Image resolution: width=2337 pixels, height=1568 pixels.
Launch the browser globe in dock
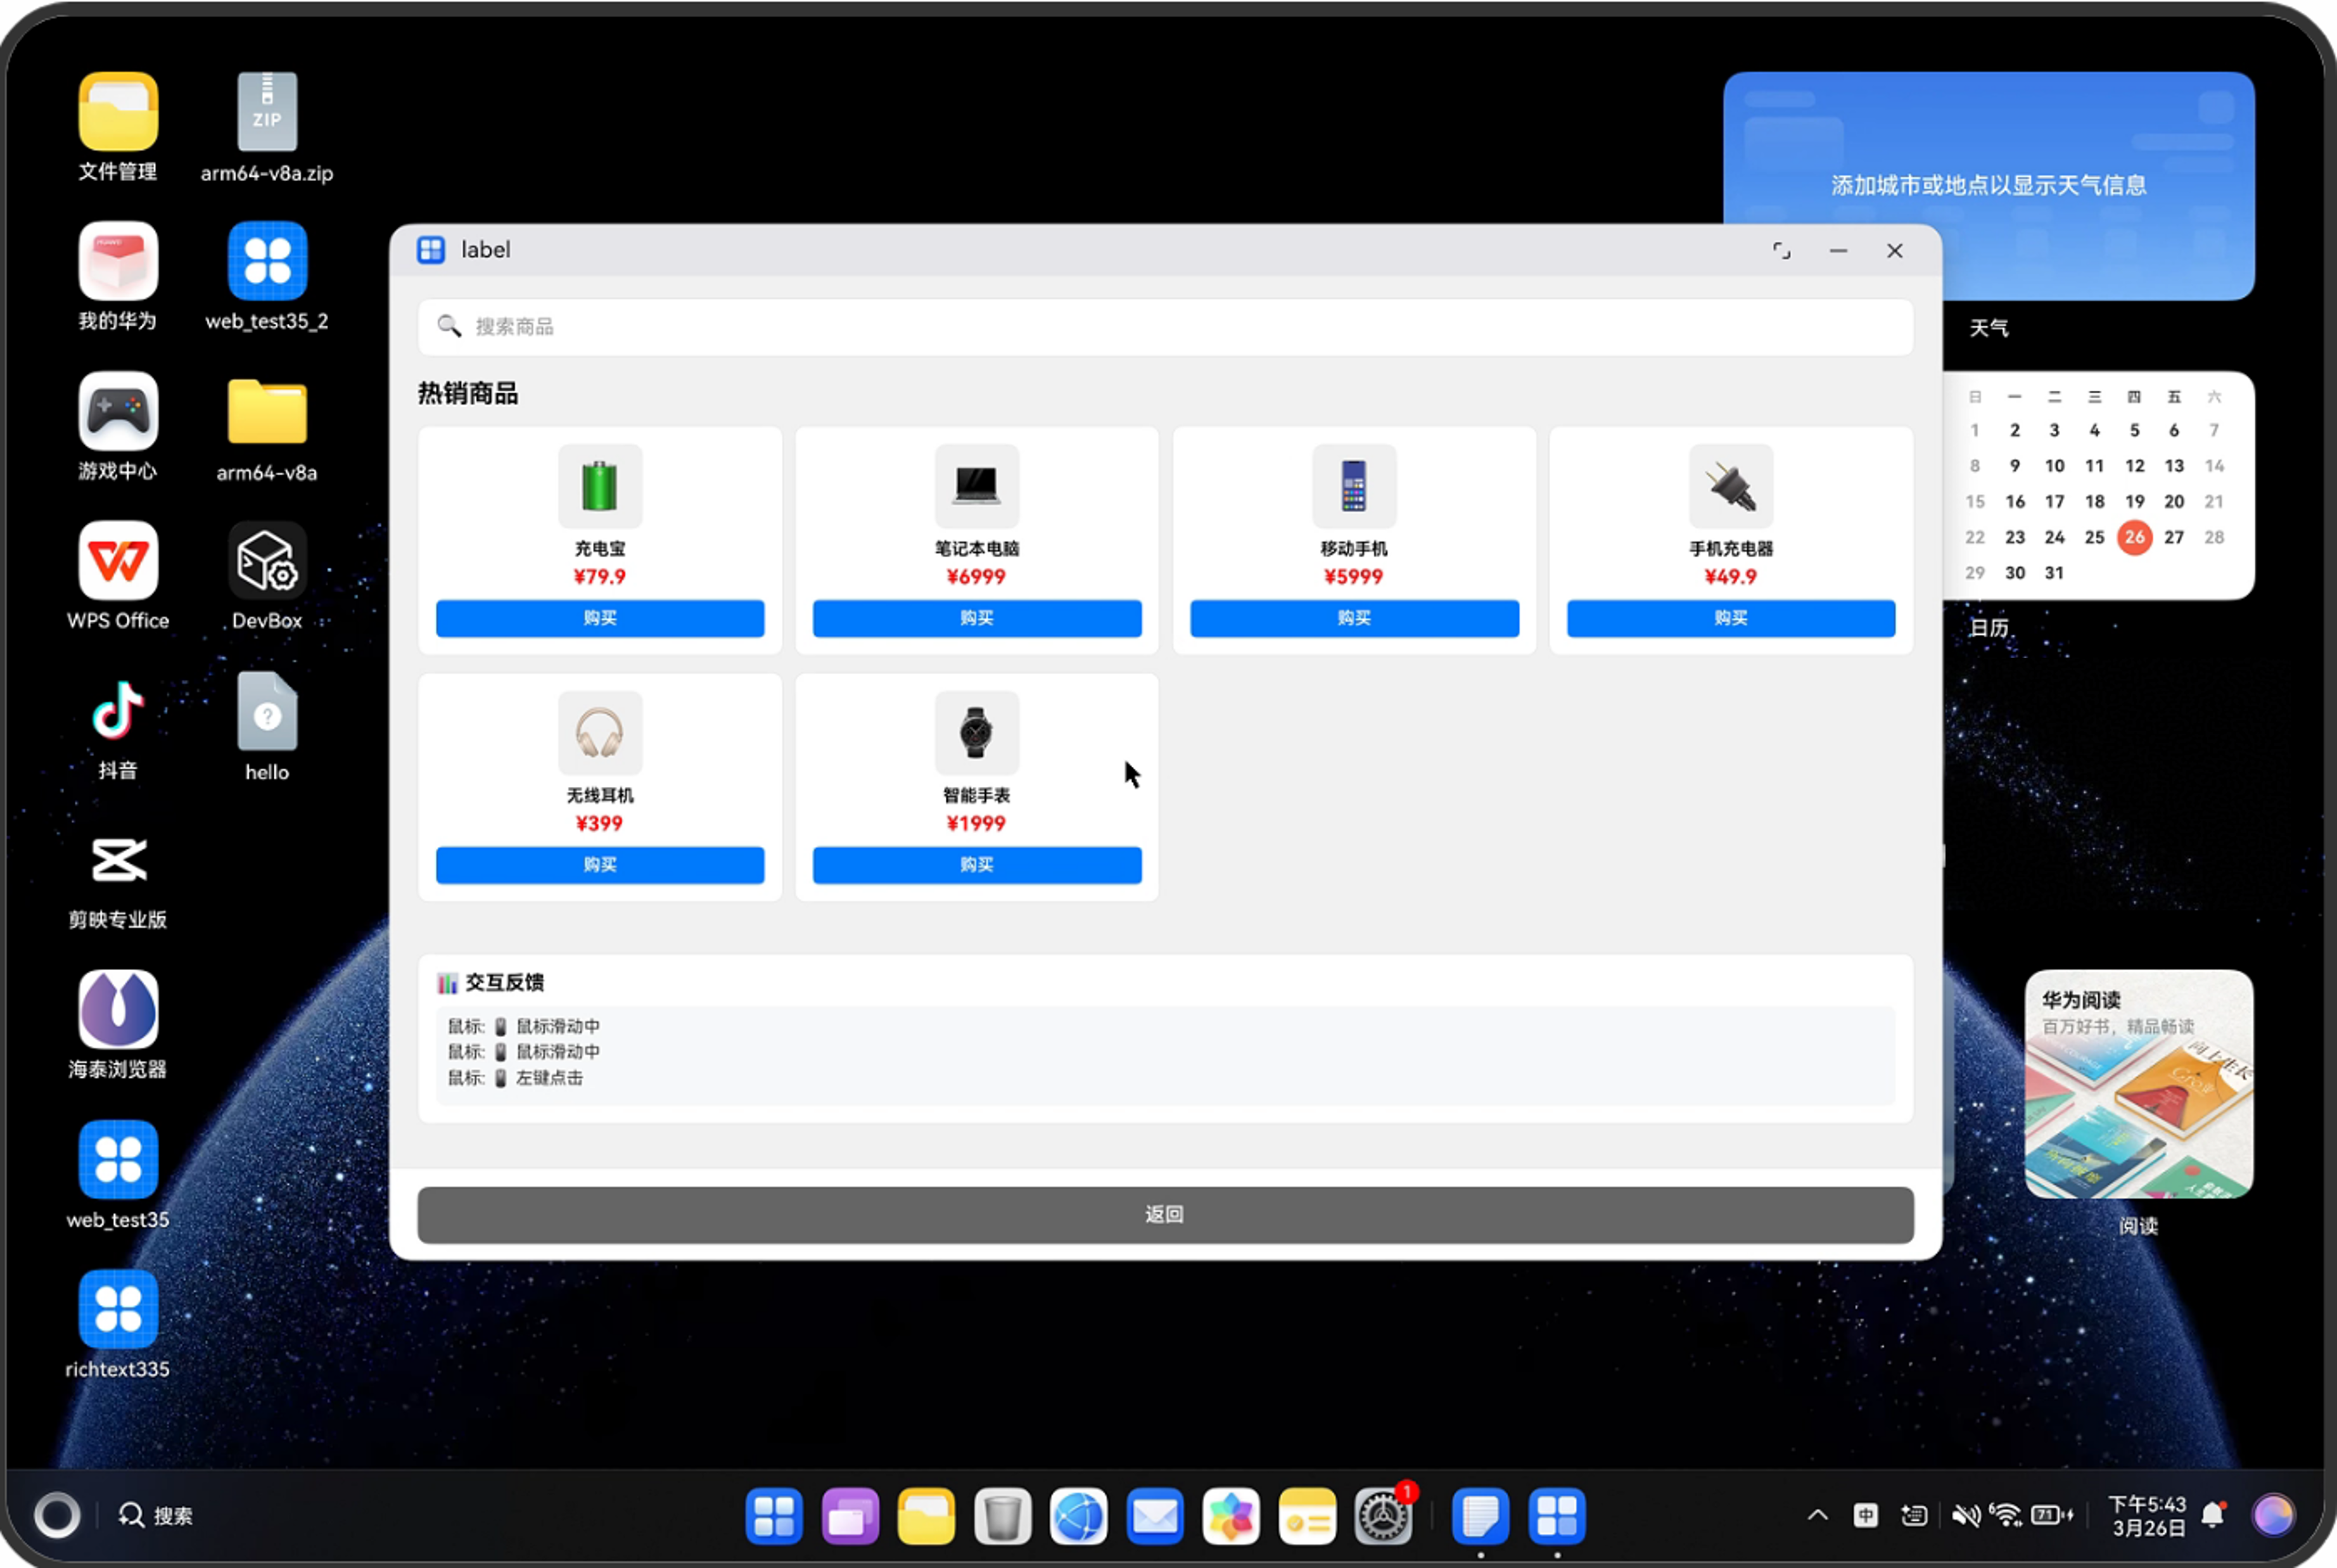(1078, 1516)
